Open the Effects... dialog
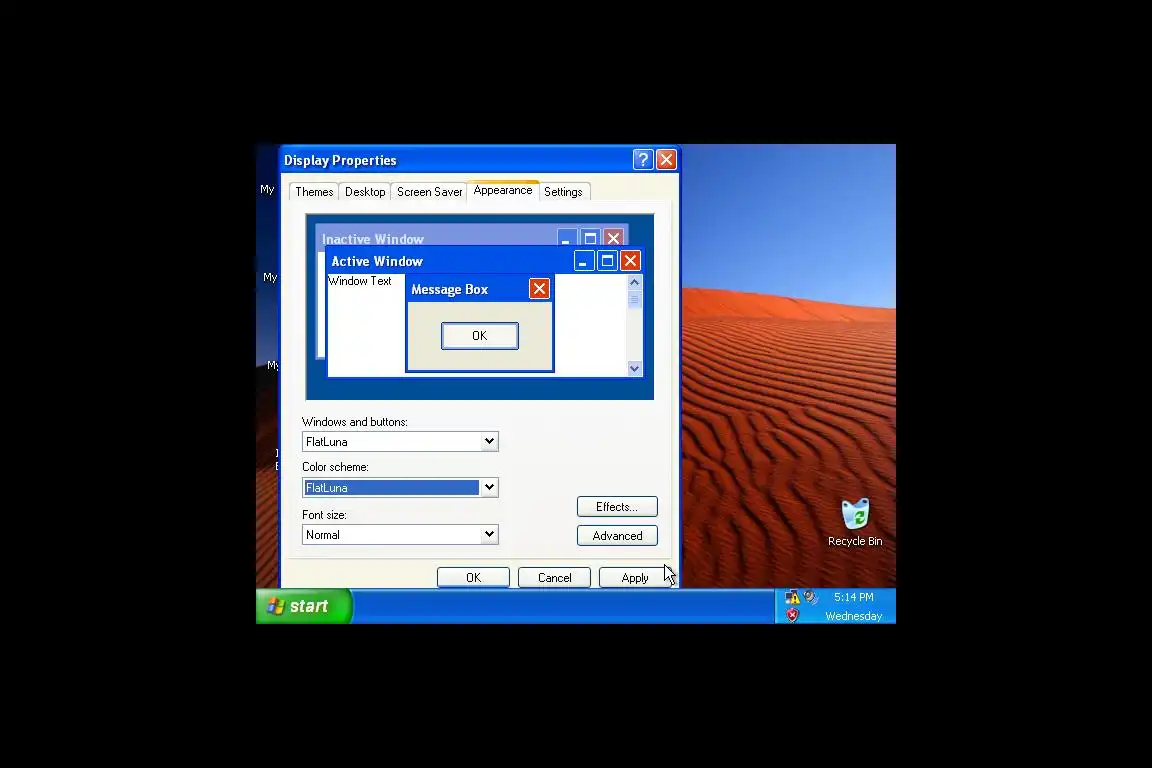Screen dimensions: 1152x768 click(617, 506)
